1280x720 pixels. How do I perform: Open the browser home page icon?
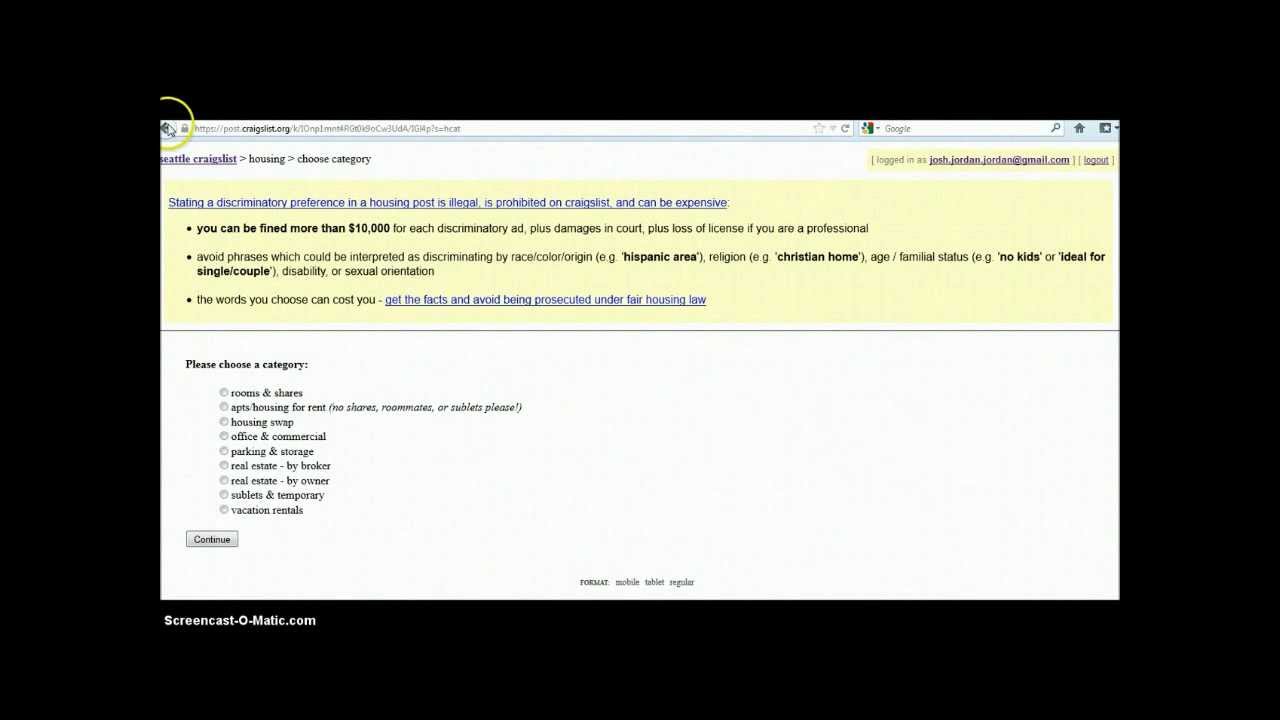coord(1079,128)
